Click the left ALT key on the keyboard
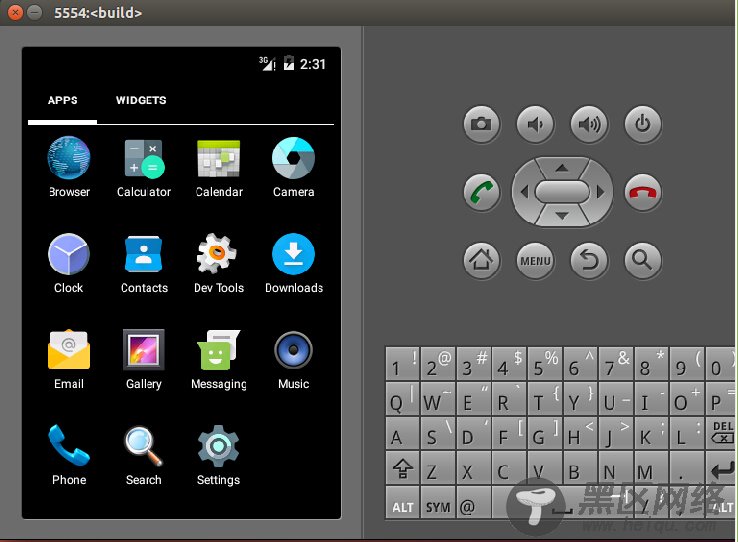This screenshot has width=738, height=542. 402,503
